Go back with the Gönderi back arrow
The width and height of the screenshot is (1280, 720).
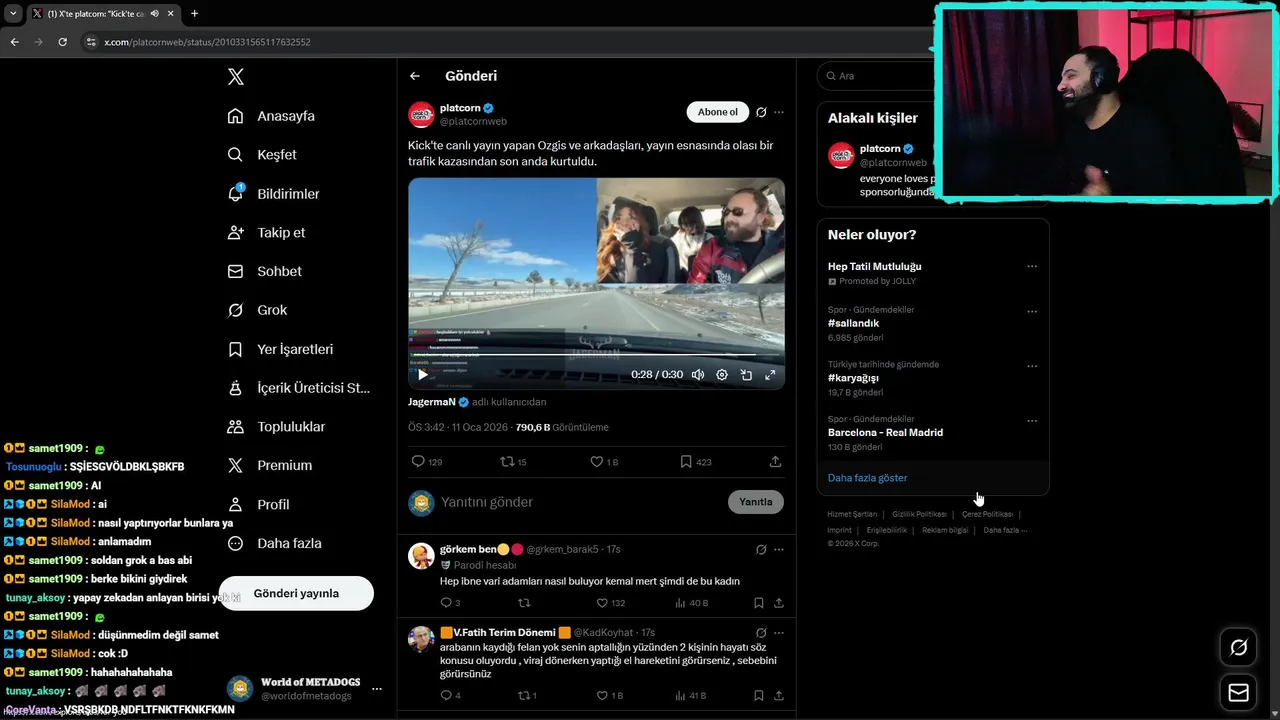point(415,76)
